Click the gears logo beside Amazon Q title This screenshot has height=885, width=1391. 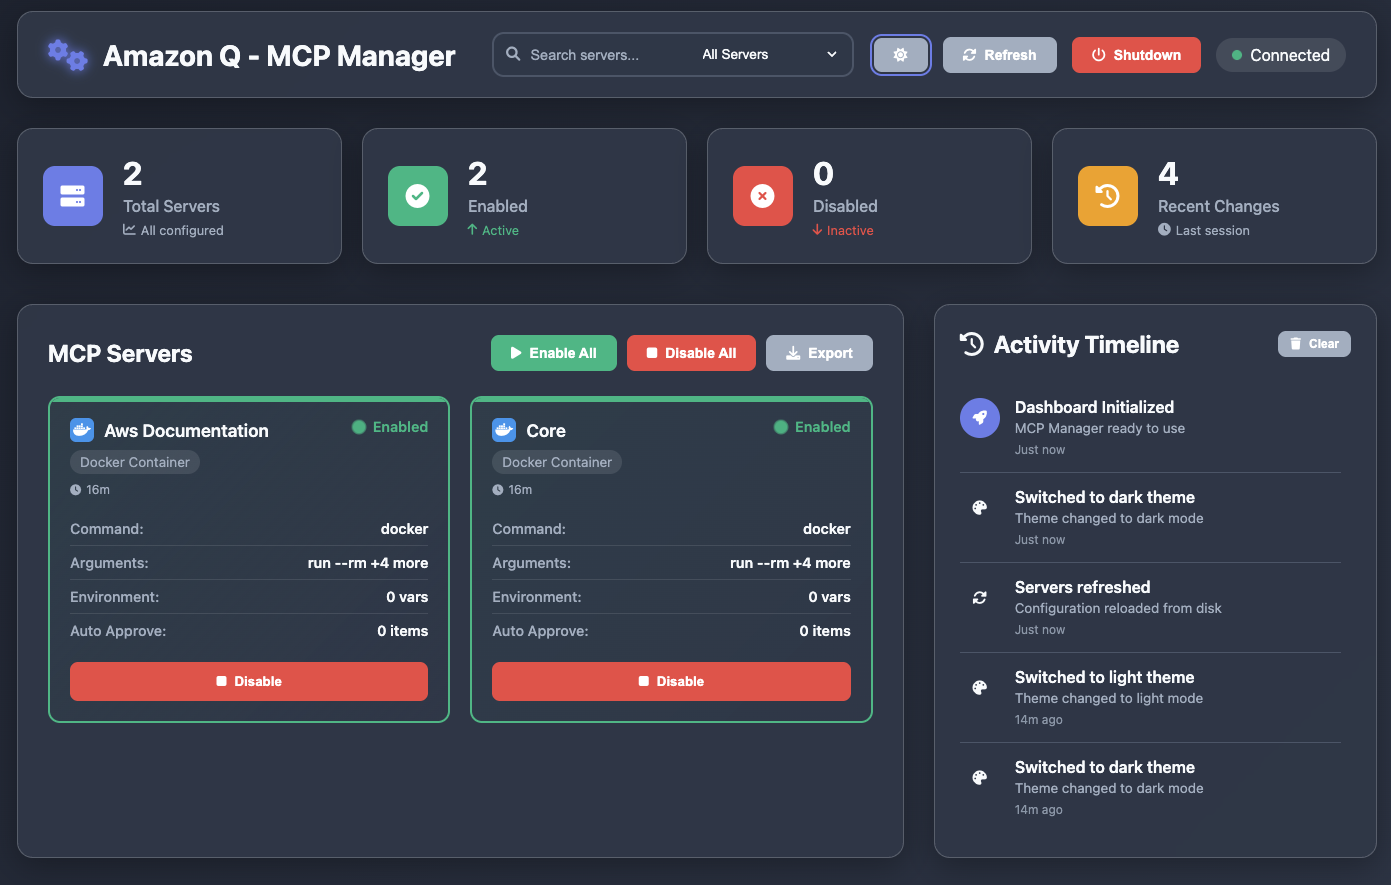tap(67, 55)
